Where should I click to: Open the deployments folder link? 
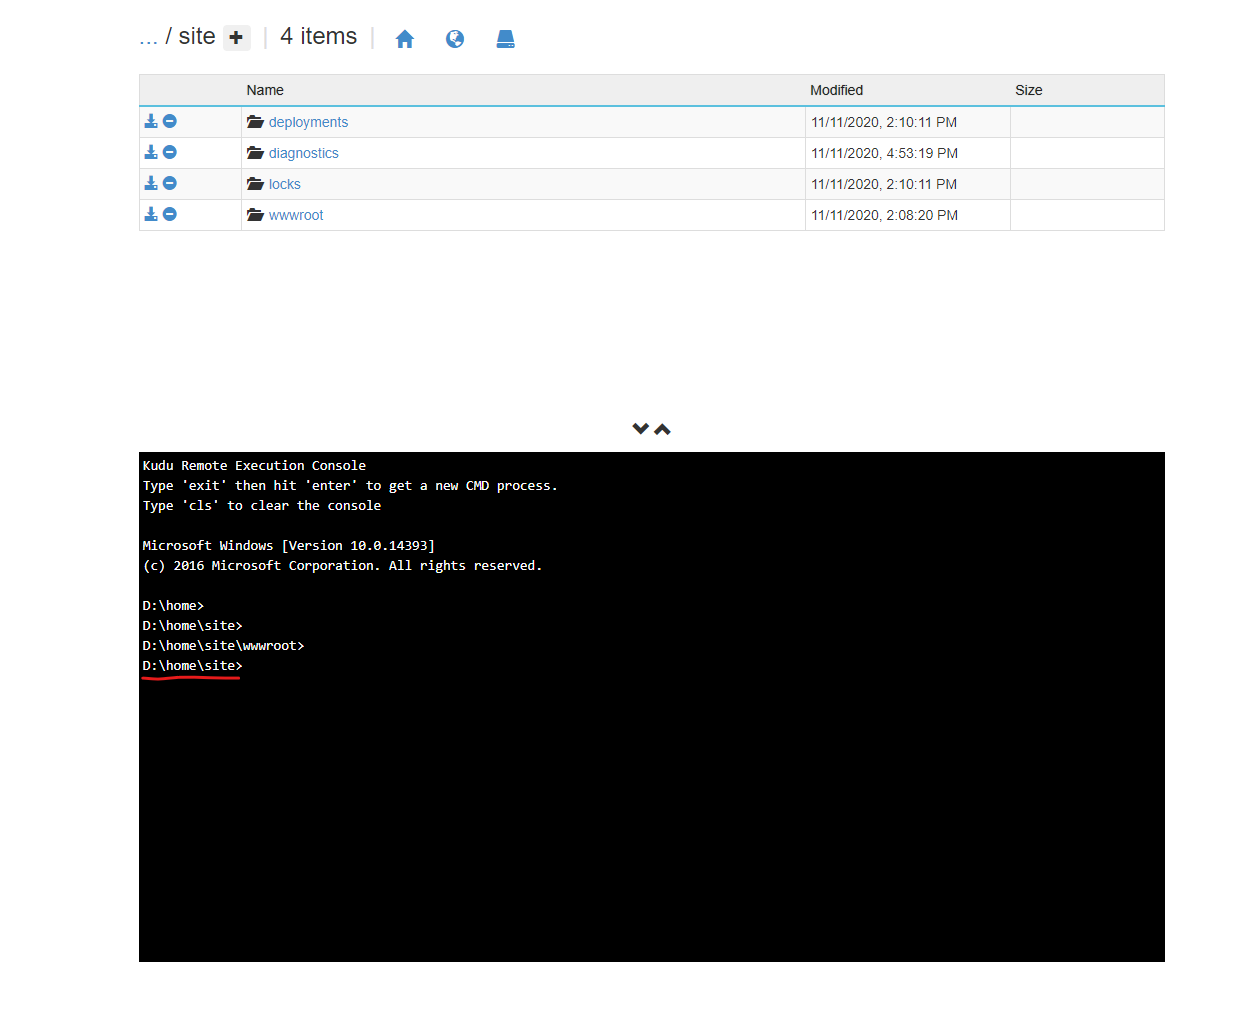308,122
